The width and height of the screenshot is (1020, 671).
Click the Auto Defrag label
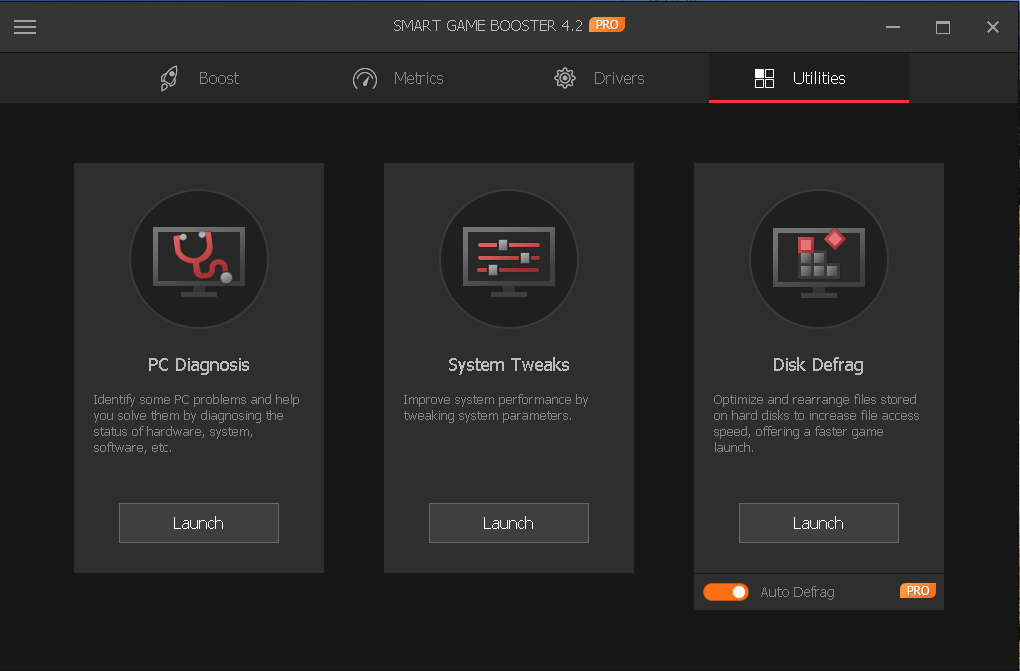tap(798, 592)
